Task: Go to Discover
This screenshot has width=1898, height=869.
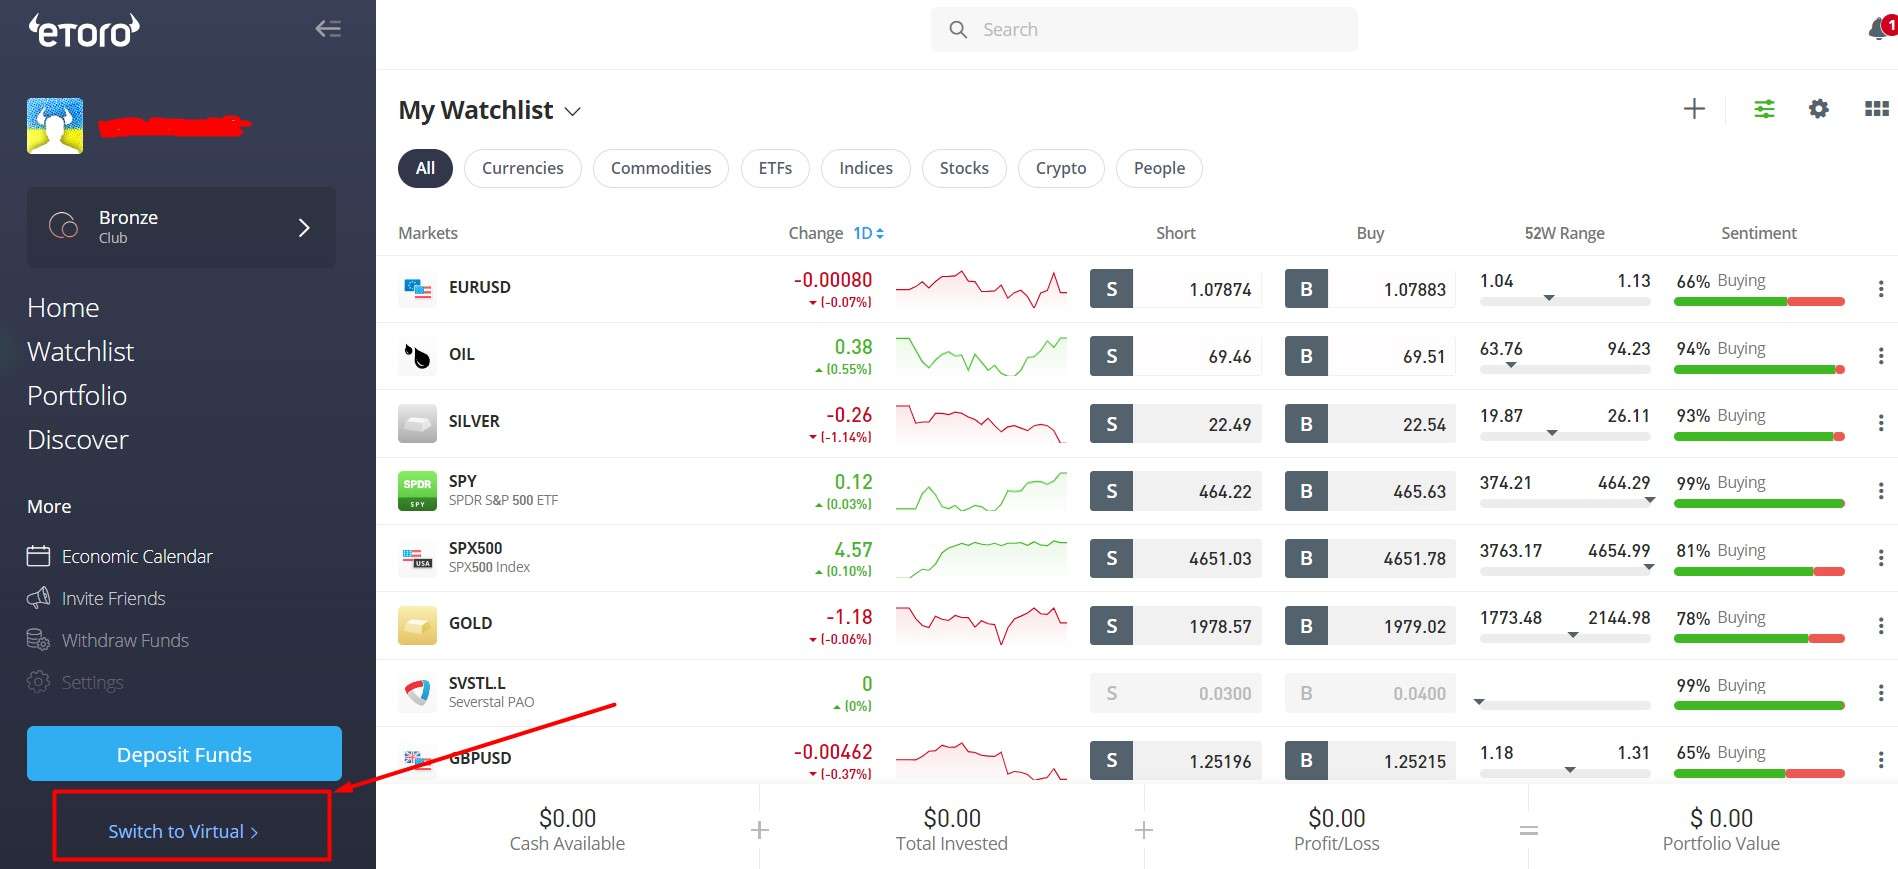Action: pos(78,440)
